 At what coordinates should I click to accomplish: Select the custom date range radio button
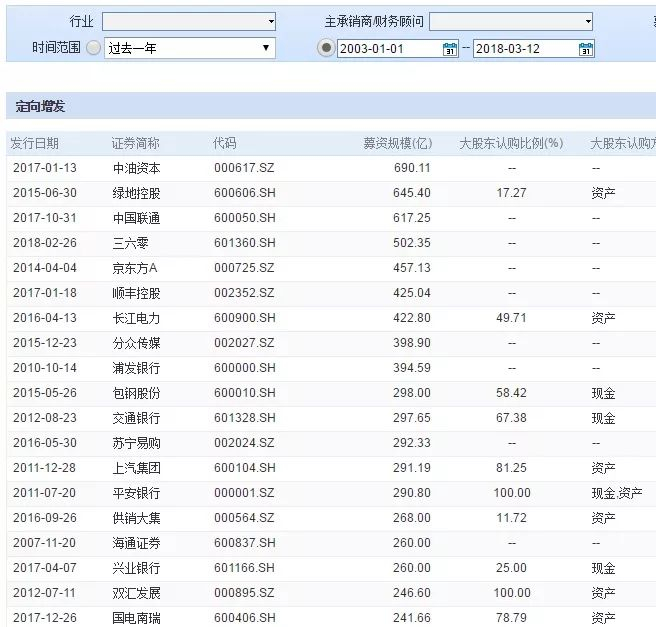tap(326, 48)
